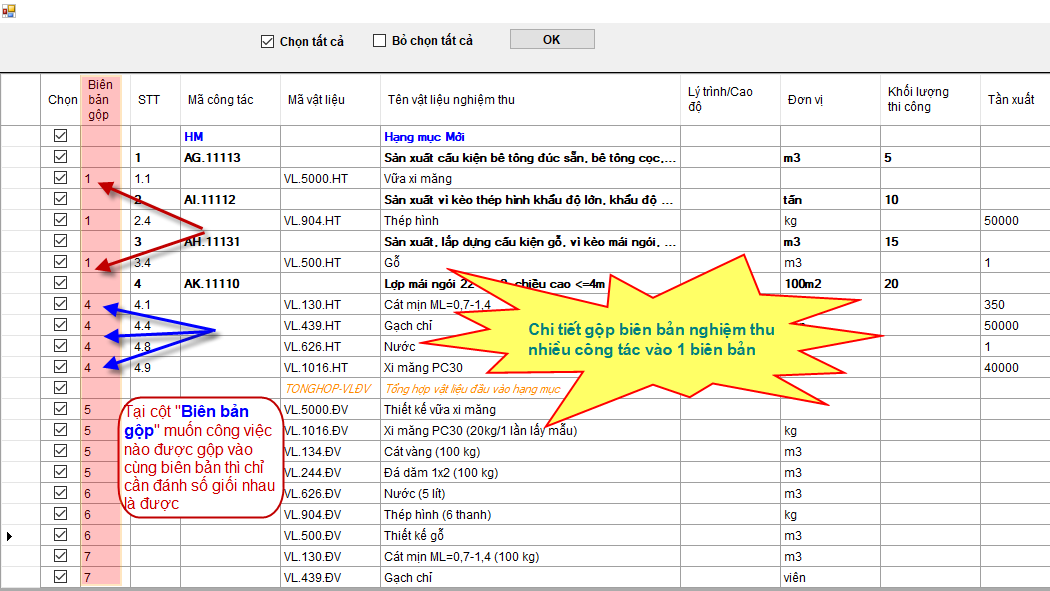The height and width of the screenshot is (591, 1050).
Task: Select the "AK.11110" task code cell
Action: [x=230, y=283]
